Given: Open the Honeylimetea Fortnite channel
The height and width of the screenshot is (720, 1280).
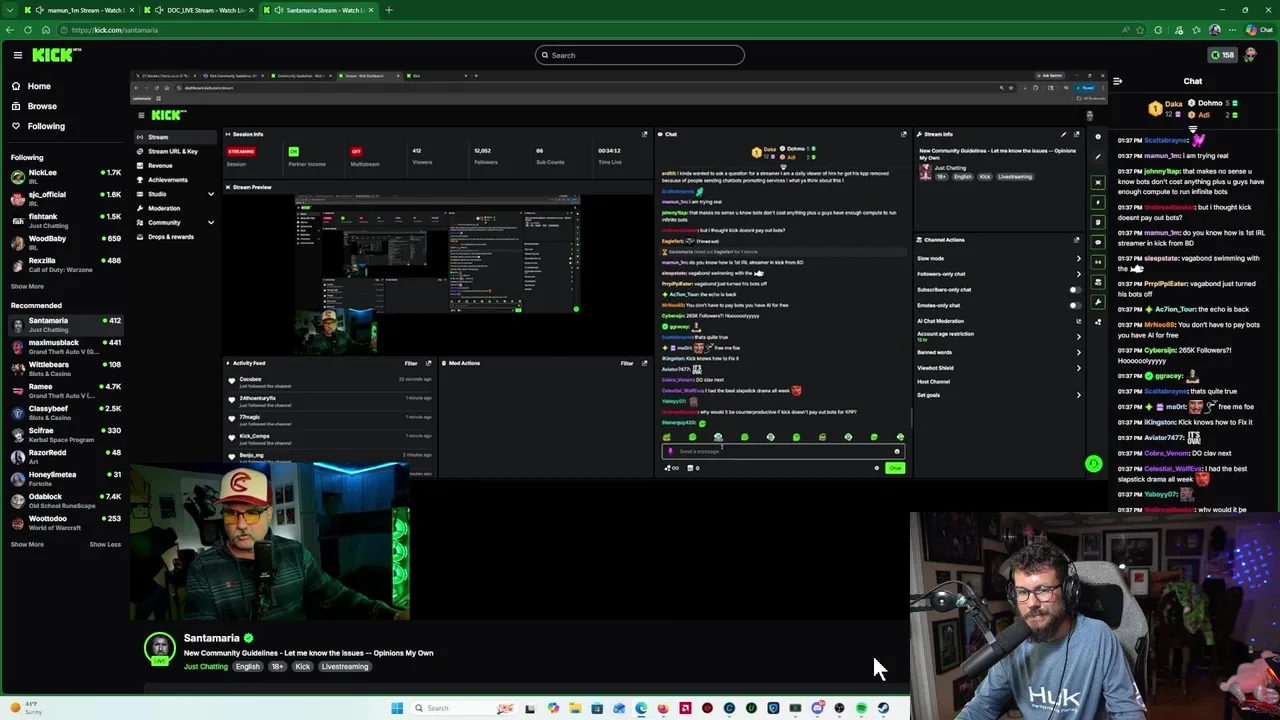Looking at the screenshot, I should (65, 479).
